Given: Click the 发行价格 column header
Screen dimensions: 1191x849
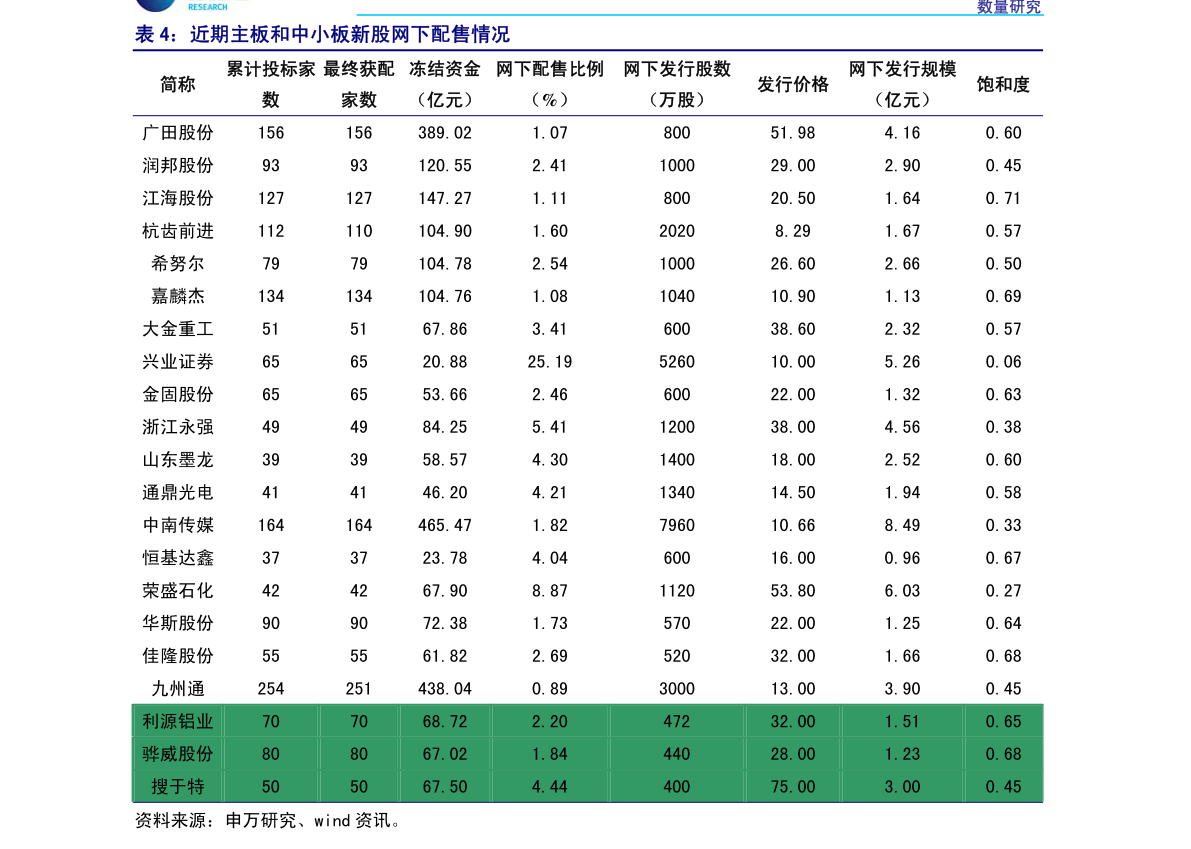Looking at the screenshot, I should click(x=792, y=84).
